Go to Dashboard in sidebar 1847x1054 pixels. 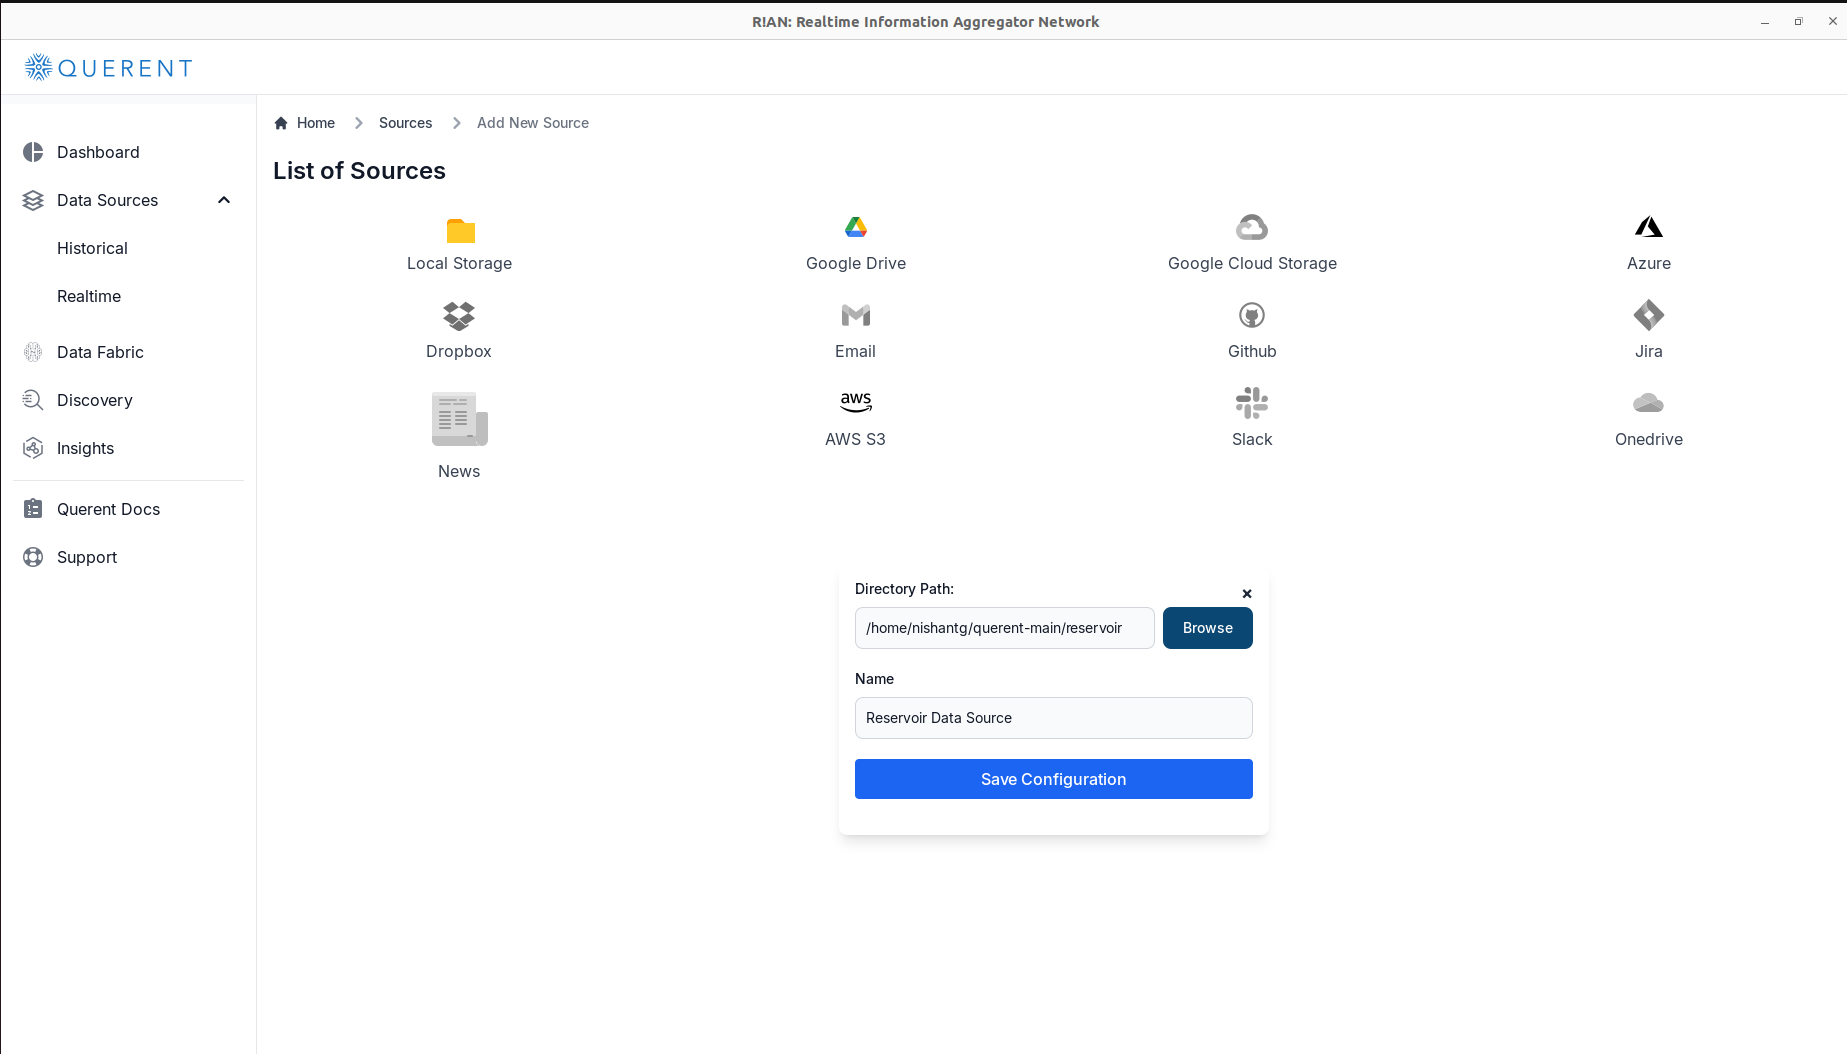click(98, 152)
